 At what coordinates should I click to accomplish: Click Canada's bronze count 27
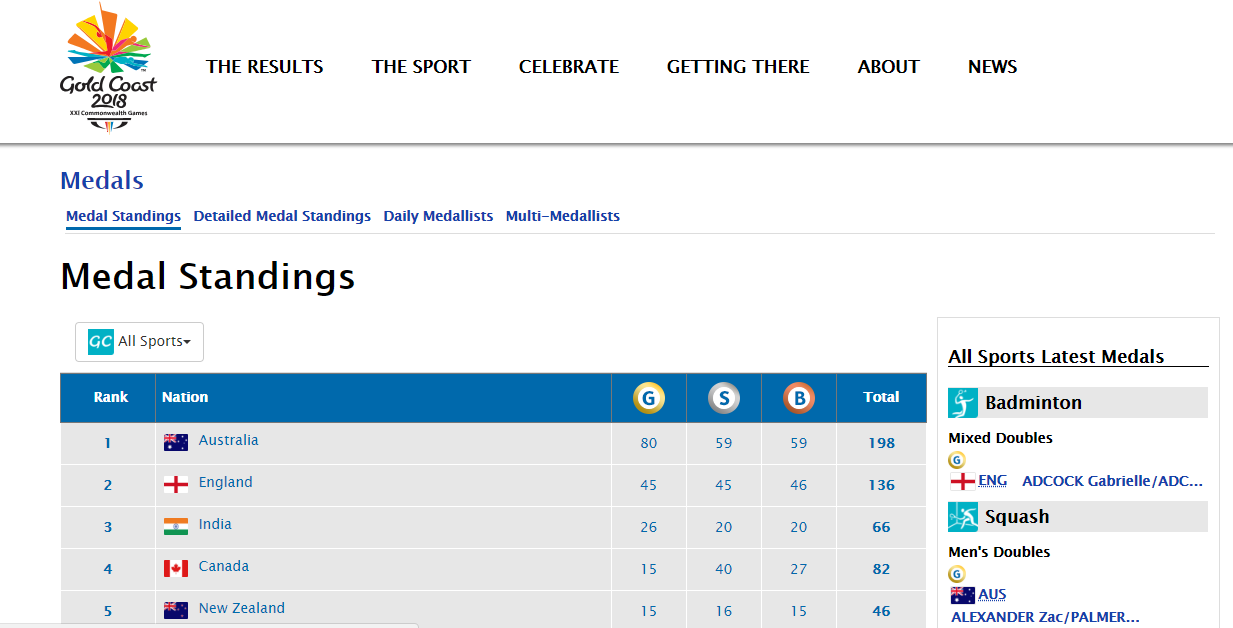click(x=798, y=569)
